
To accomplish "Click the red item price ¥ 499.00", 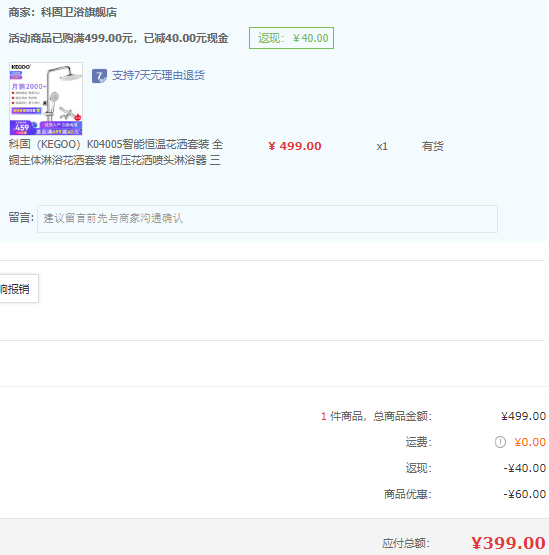I will coord(294,146).
